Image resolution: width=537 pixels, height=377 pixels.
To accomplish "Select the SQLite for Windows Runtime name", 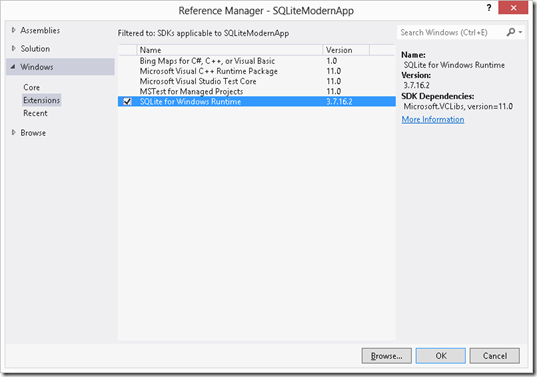I will pos(190,102).
